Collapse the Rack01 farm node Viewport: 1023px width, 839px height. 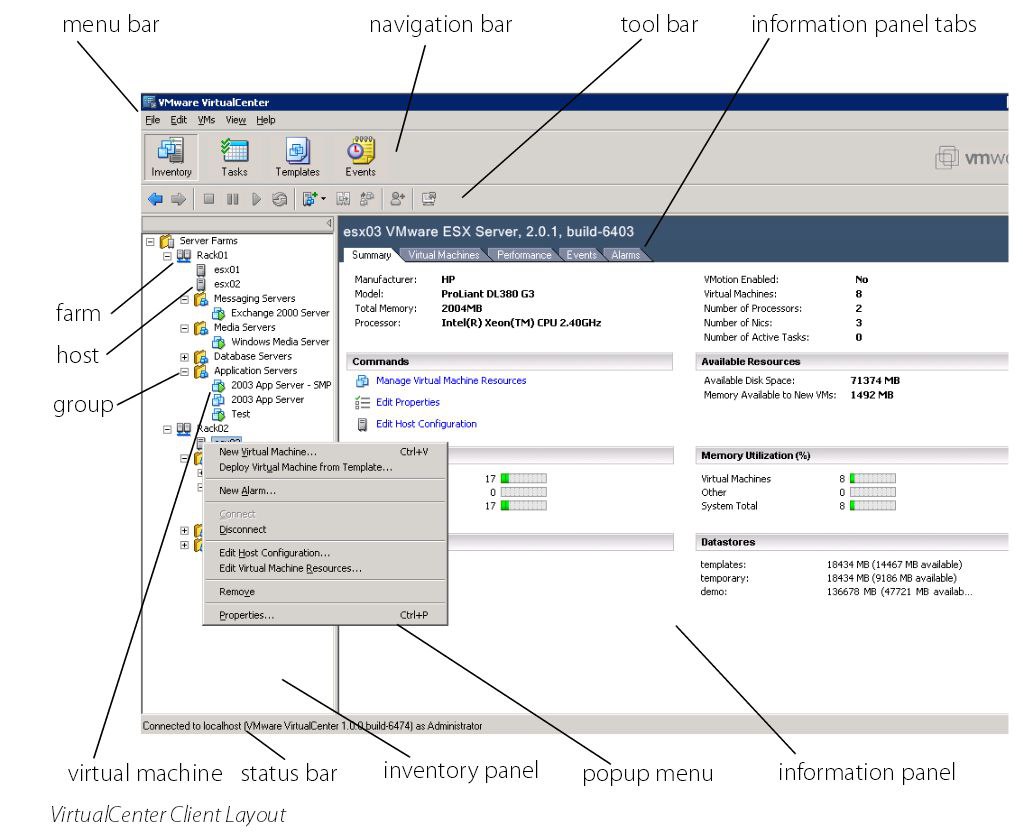[167, 256]
